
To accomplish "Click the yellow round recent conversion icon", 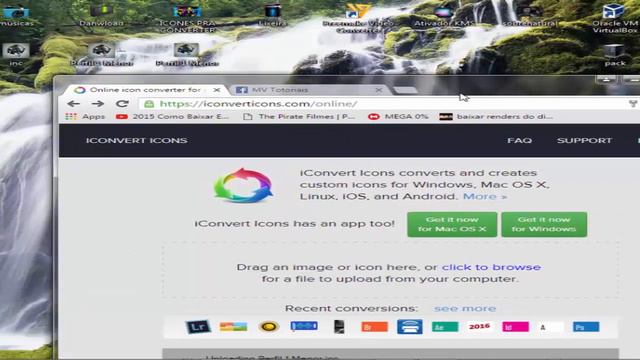I will point(269,327).
